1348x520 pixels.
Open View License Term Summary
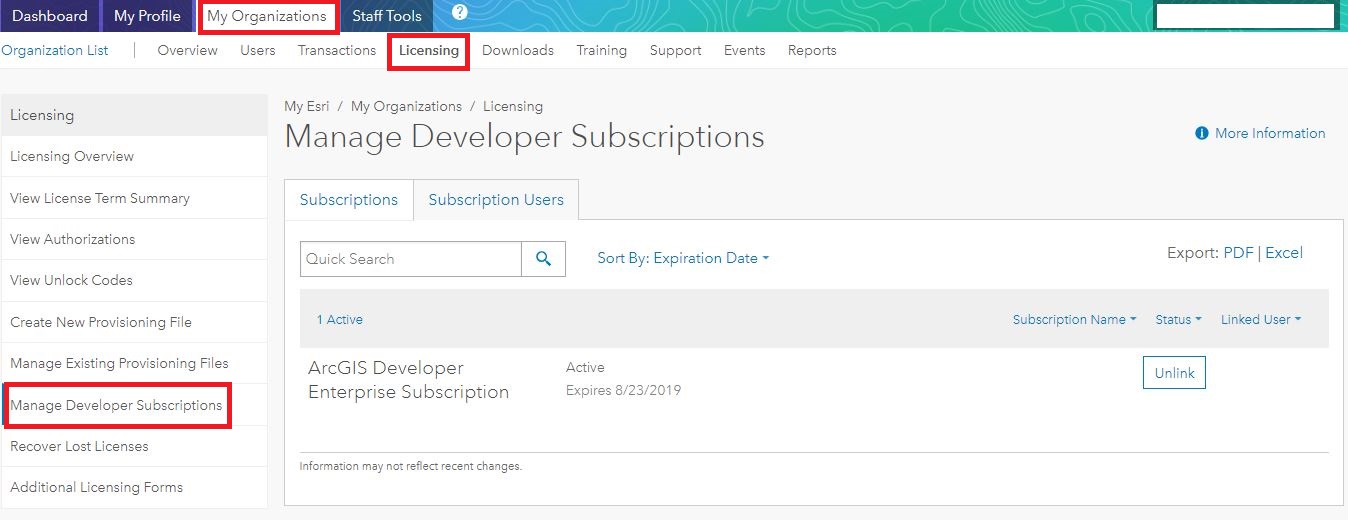pos(134,198)
